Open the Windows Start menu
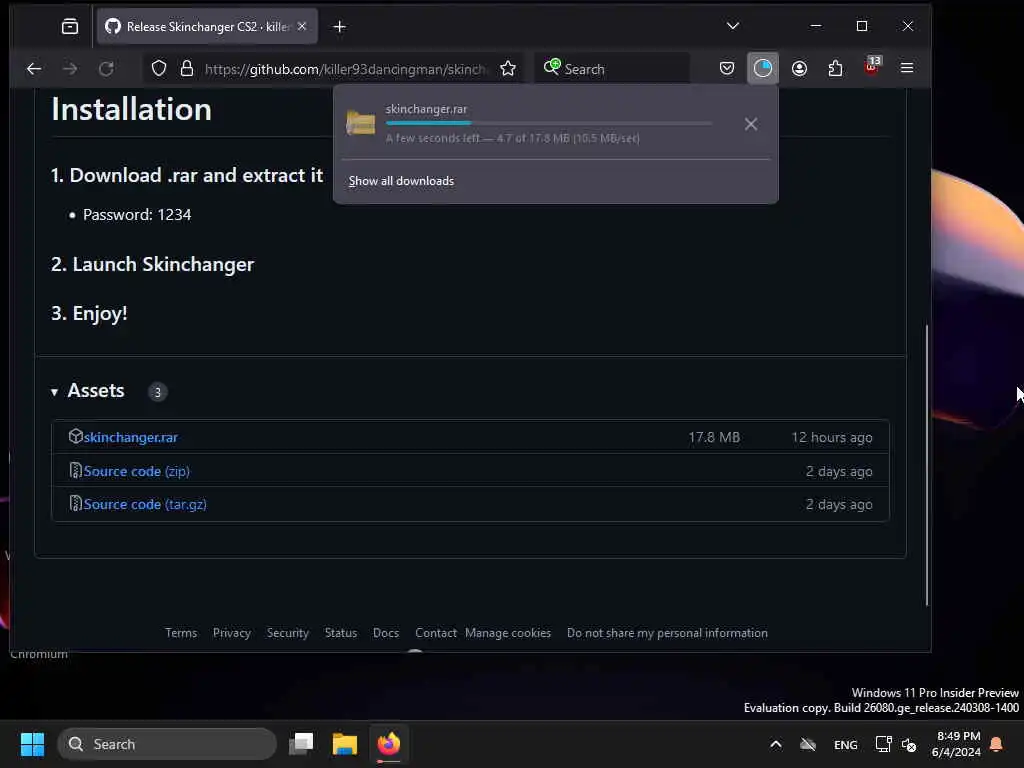 pyautogui.click(x=32, y=744)
